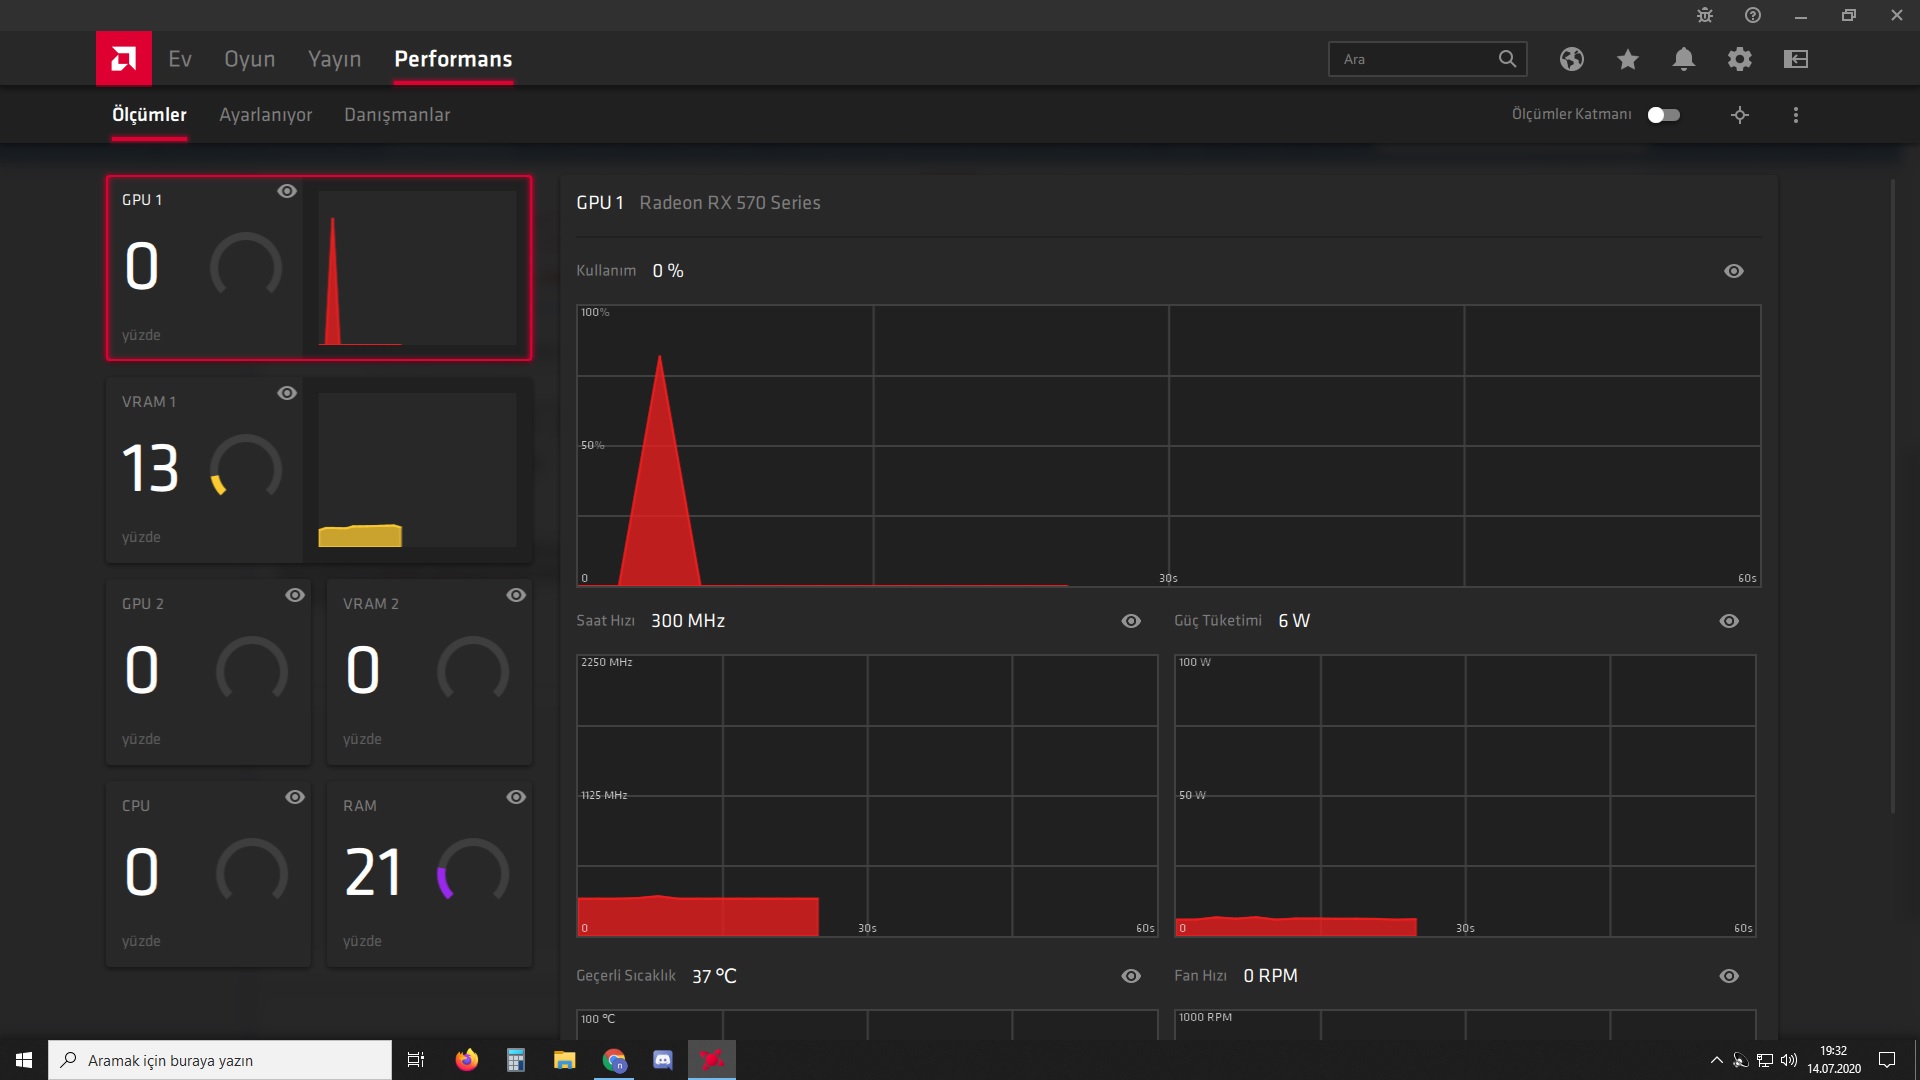
Task: Open the Danışmanlar sub-tab
Action: pos(396,115)
